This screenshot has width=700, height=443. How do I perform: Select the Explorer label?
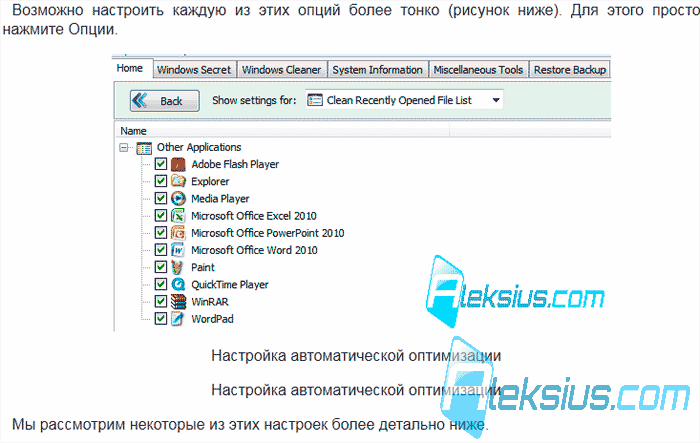point(210,181)
